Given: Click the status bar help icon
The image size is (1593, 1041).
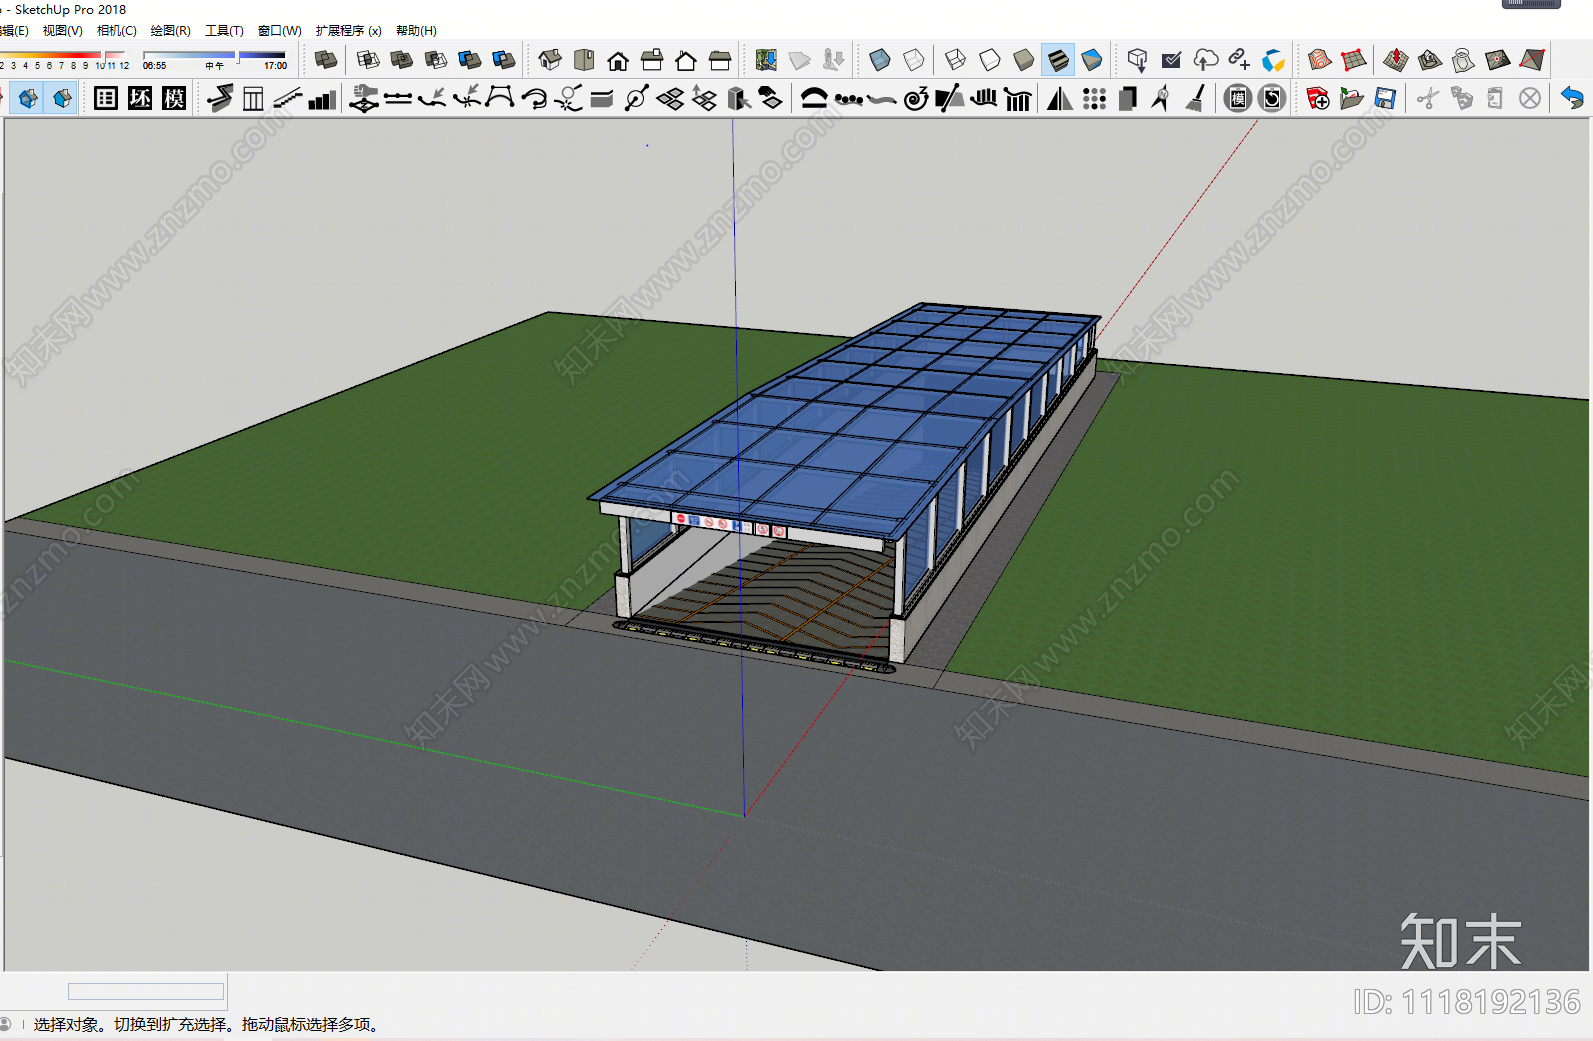Looking at the screenshot, I should point(5,1024).
